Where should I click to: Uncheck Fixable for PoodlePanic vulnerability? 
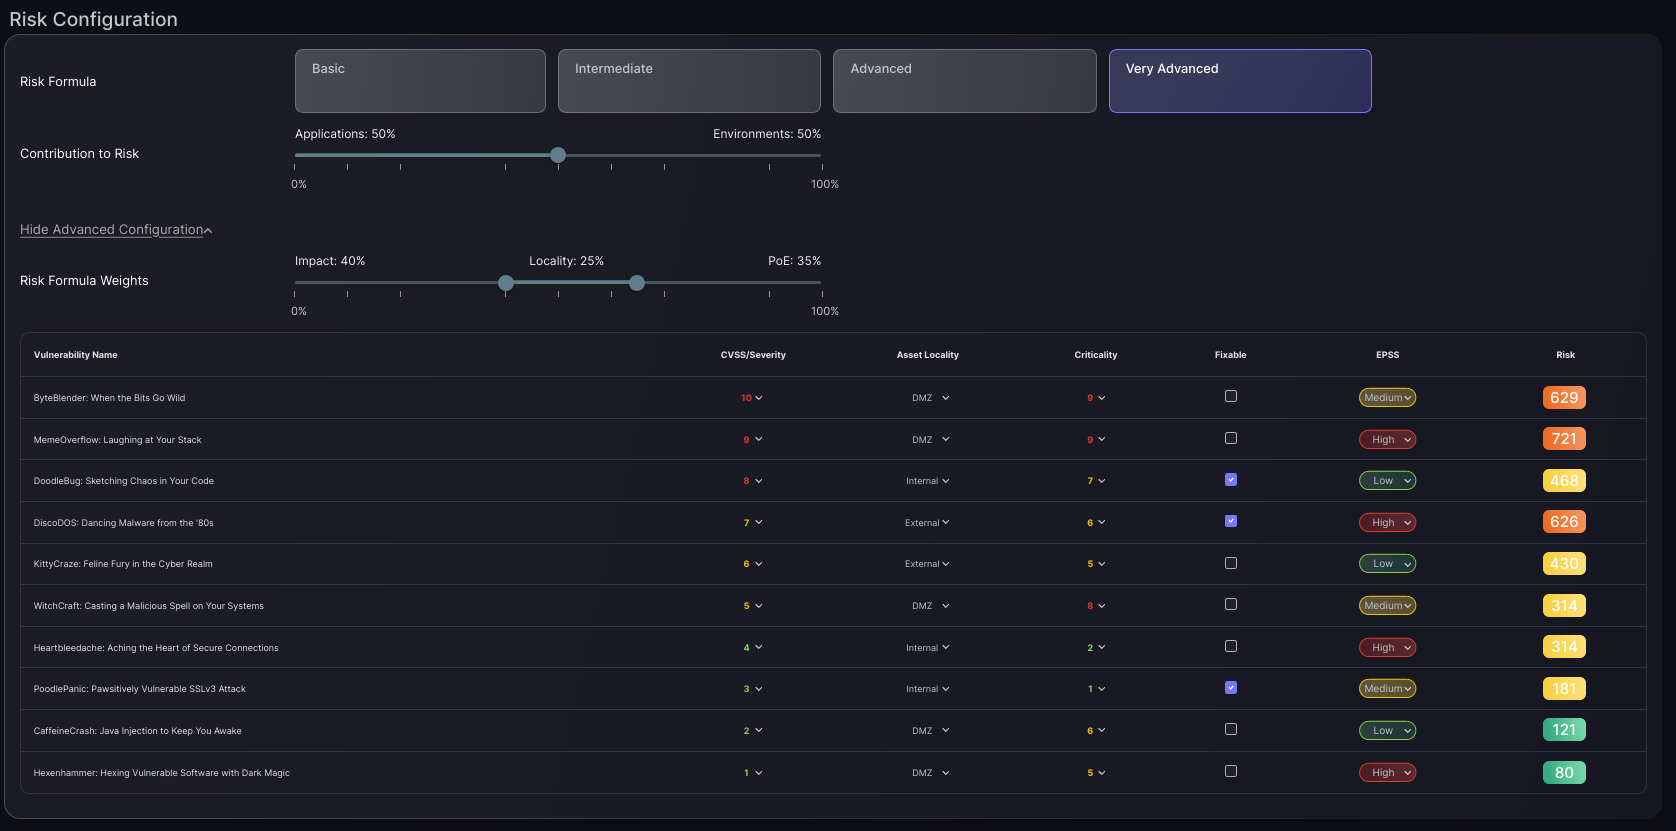(x=1231, y=688)
